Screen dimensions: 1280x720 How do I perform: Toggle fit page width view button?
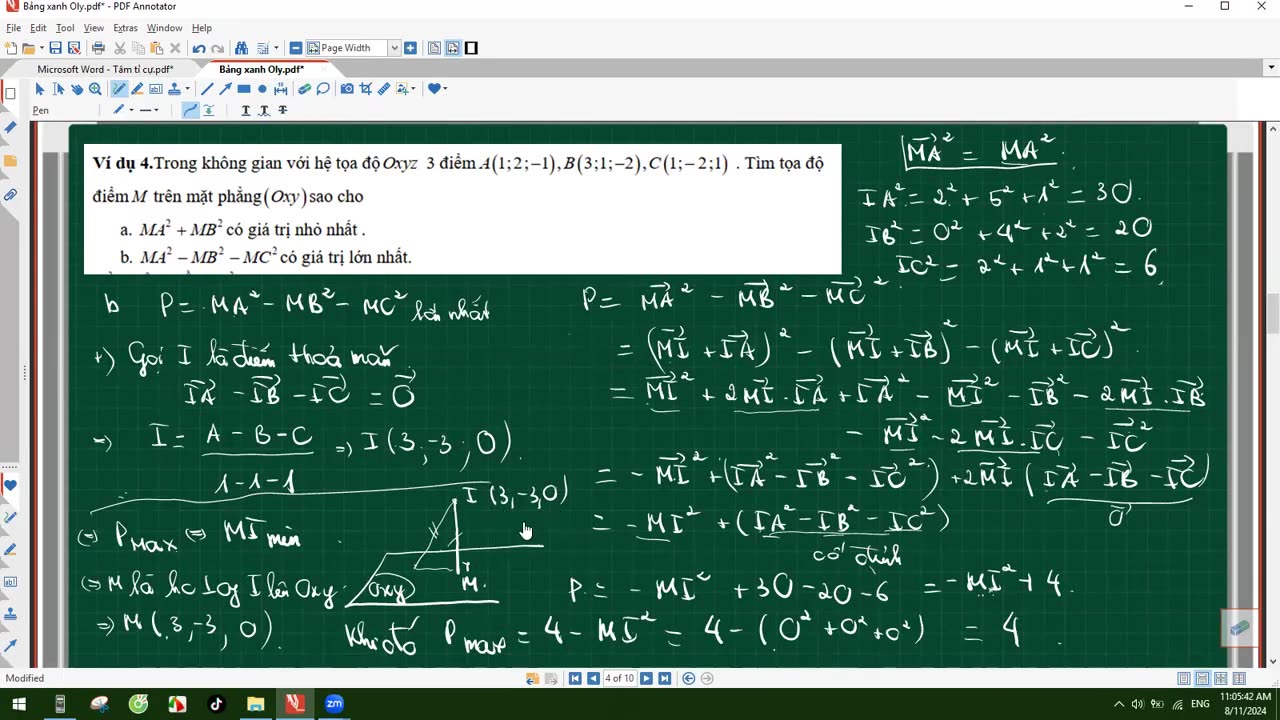click(x=453, y=48)
